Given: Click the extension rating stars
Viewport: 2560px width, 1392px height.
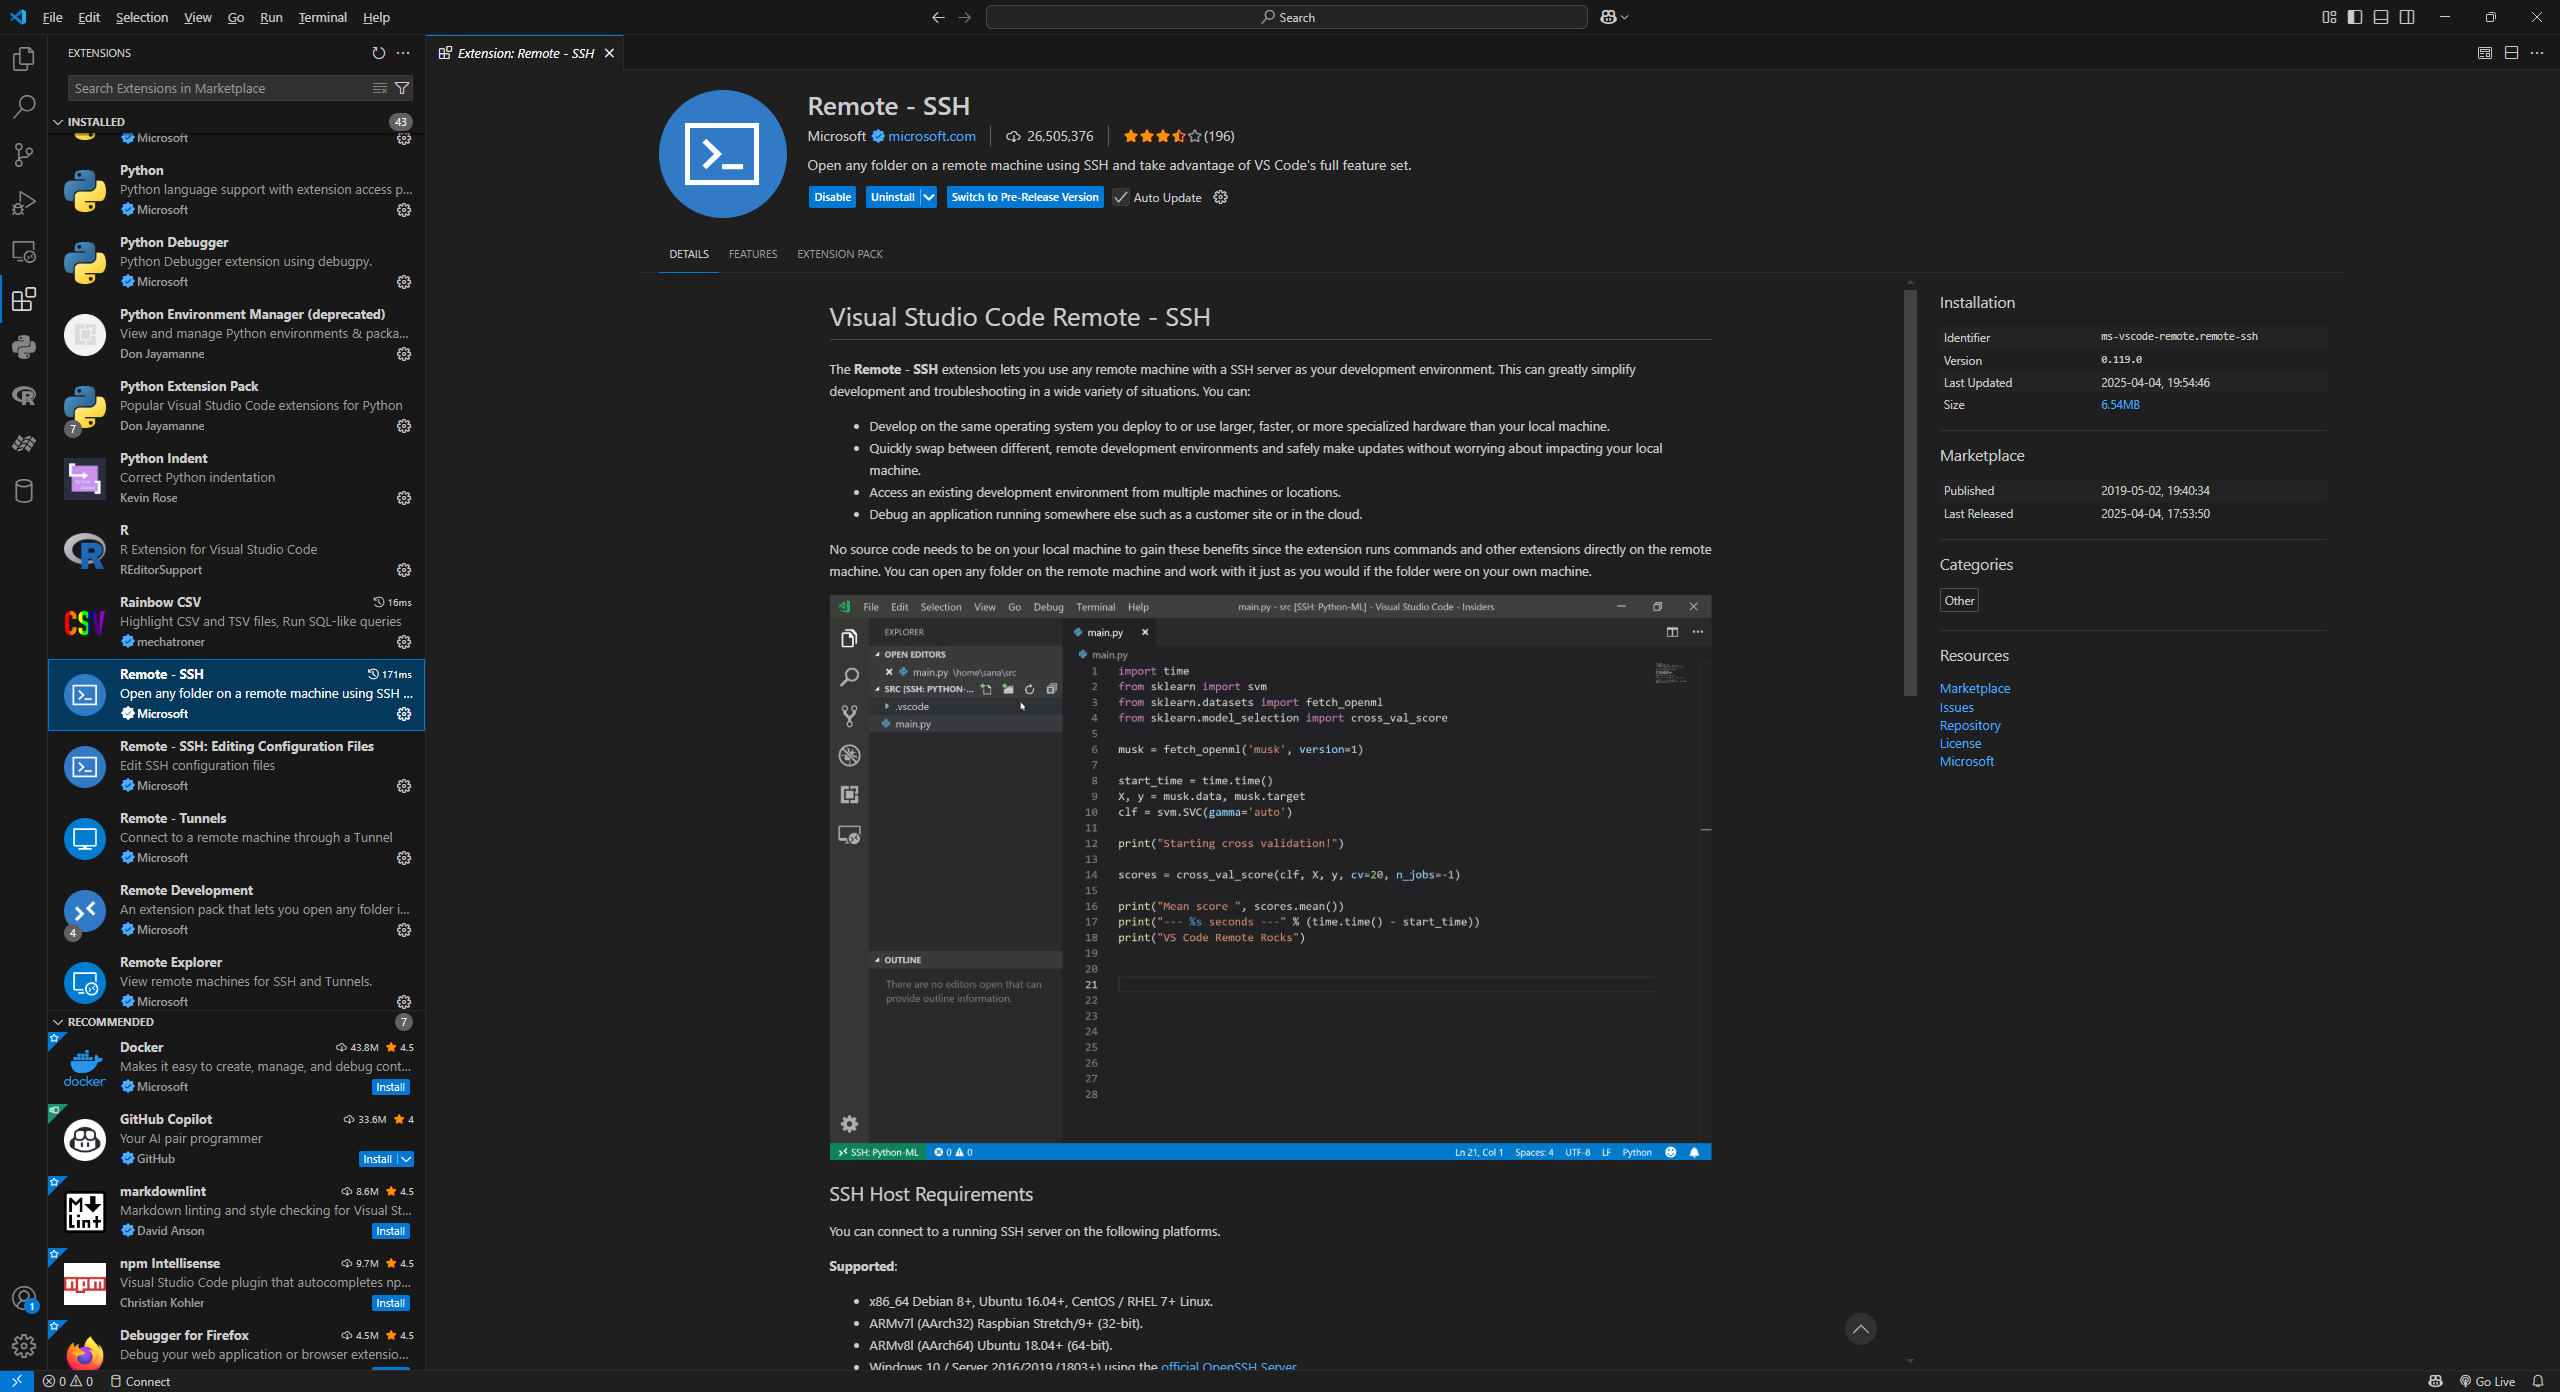Looking at the screenshot, I should (x=1161, y=136).
